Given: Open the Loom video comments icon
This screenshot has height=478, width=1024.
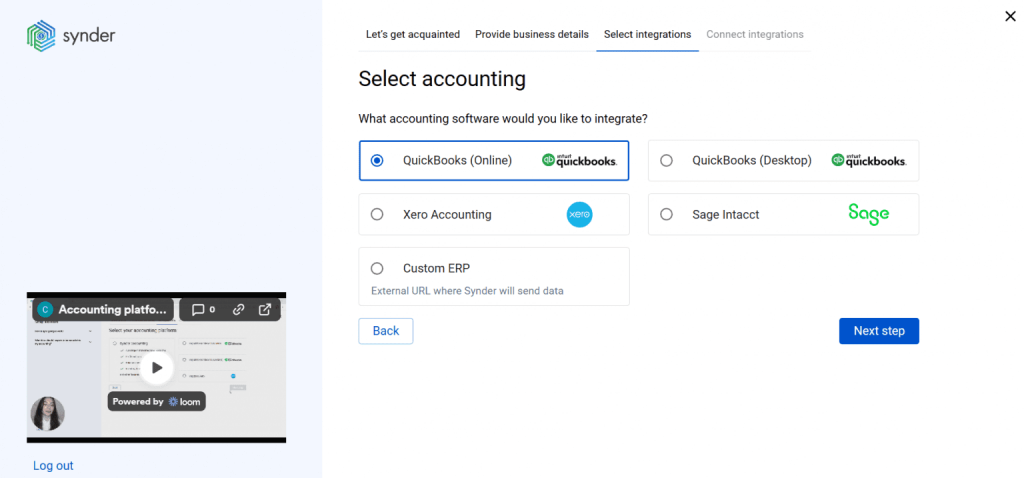Looking at the screenshot, I should click(x=204, y=310).
